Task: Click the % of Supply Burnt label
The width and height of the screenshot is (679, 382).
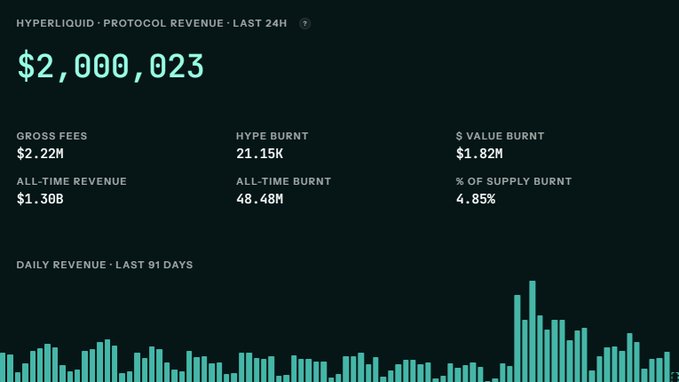Action: (514, 181)
